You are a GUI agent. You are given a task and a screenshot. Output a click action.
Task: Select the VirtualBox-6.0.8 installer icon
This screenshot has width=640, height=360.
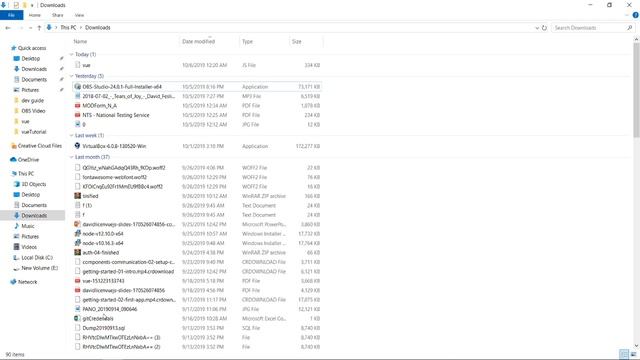[x=78, y=146]
